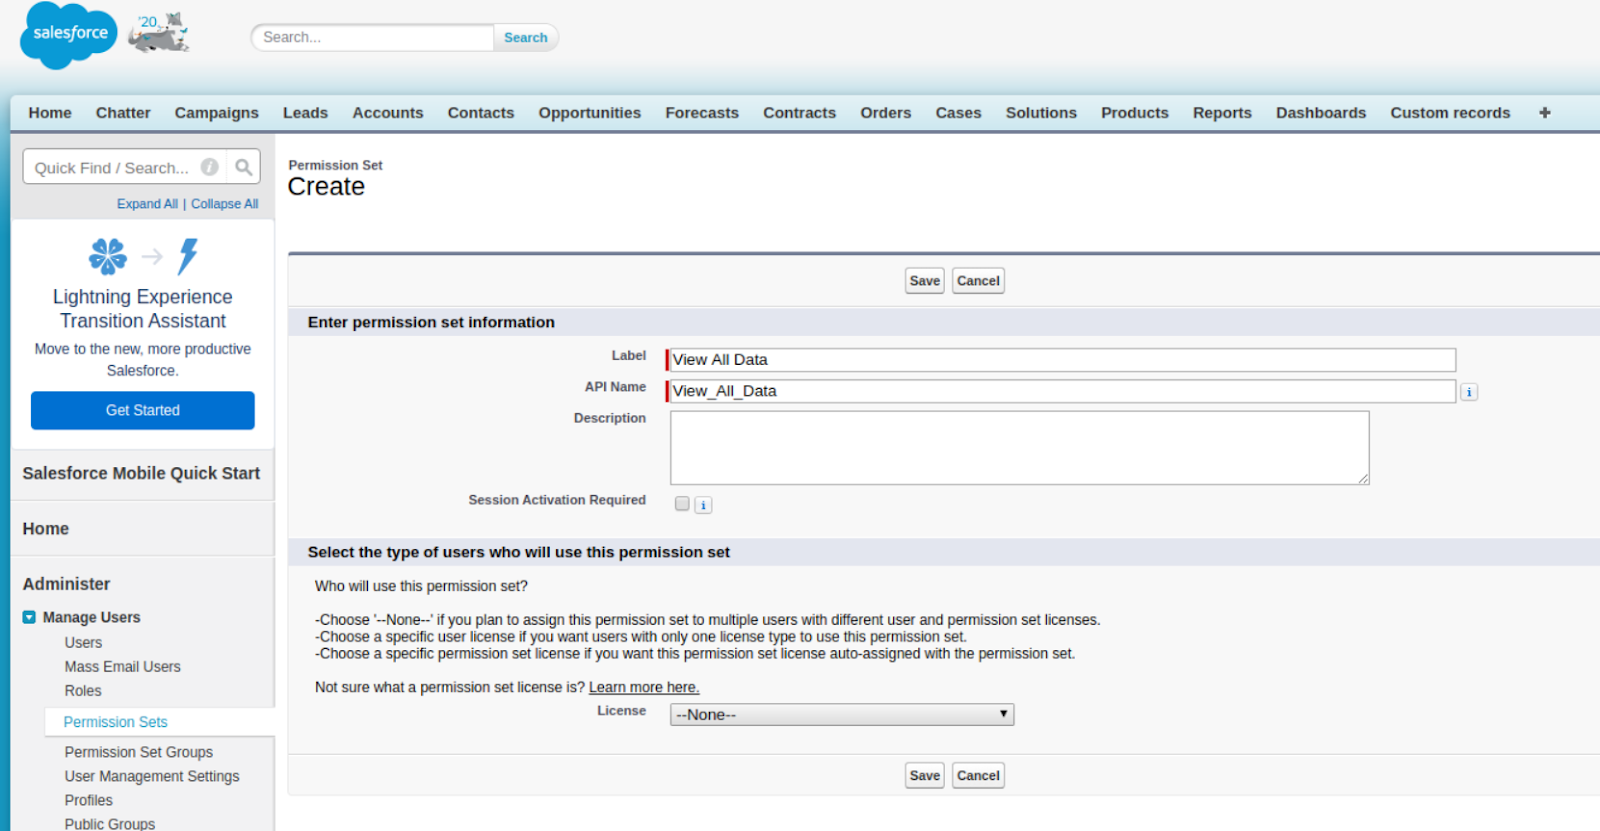Open the Products tab
1600x831 pixels.
click(1135, 113)
